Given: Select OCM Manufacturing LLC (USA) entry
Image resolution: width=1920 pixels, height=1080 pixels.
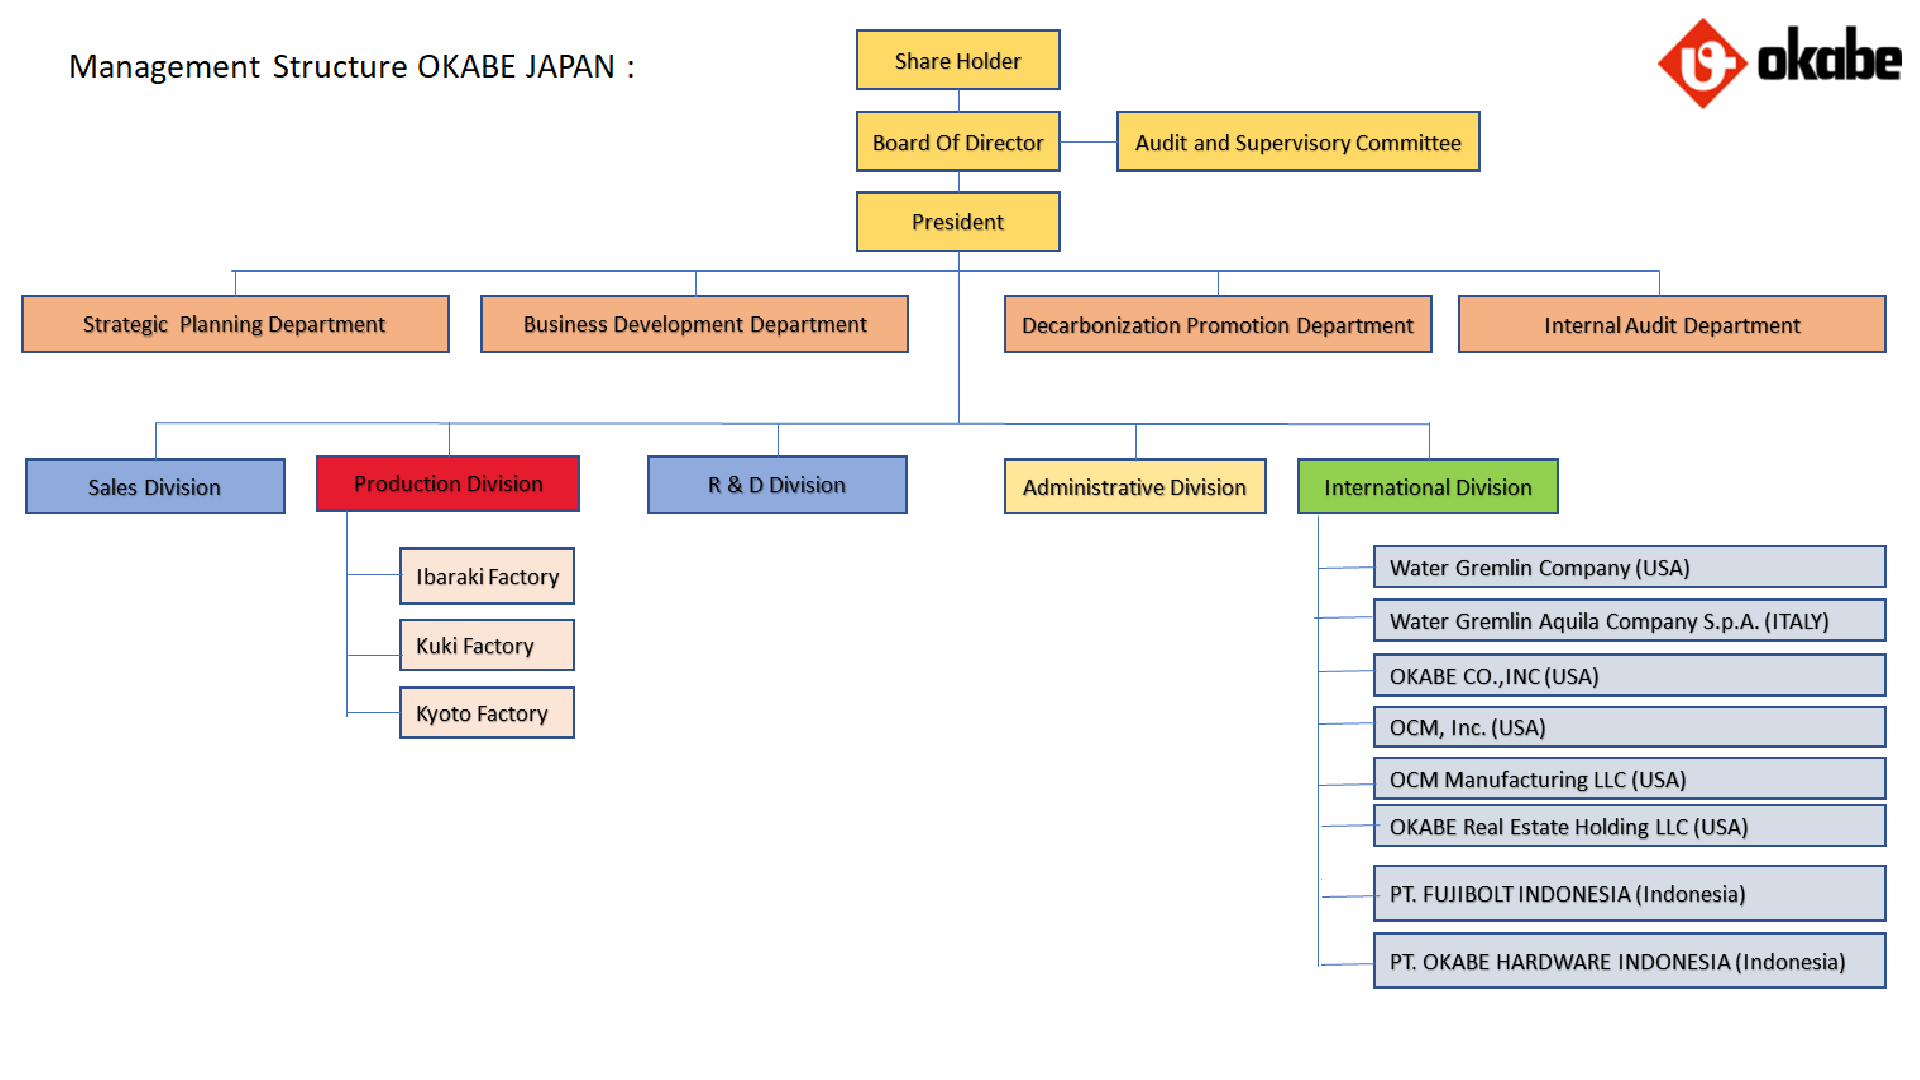Looking at the screenshot, I should pyautogui.click(x=1628, y=779).
